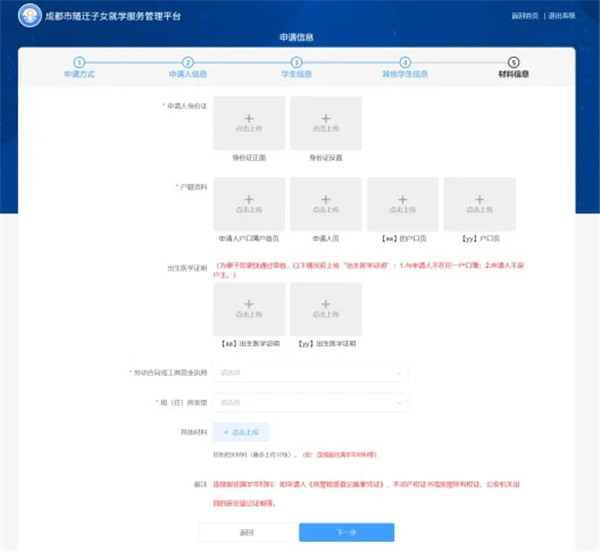Screen dimensions: 600x552
Task: Go to step 4 其他学生信息
Action: (405, 68)
